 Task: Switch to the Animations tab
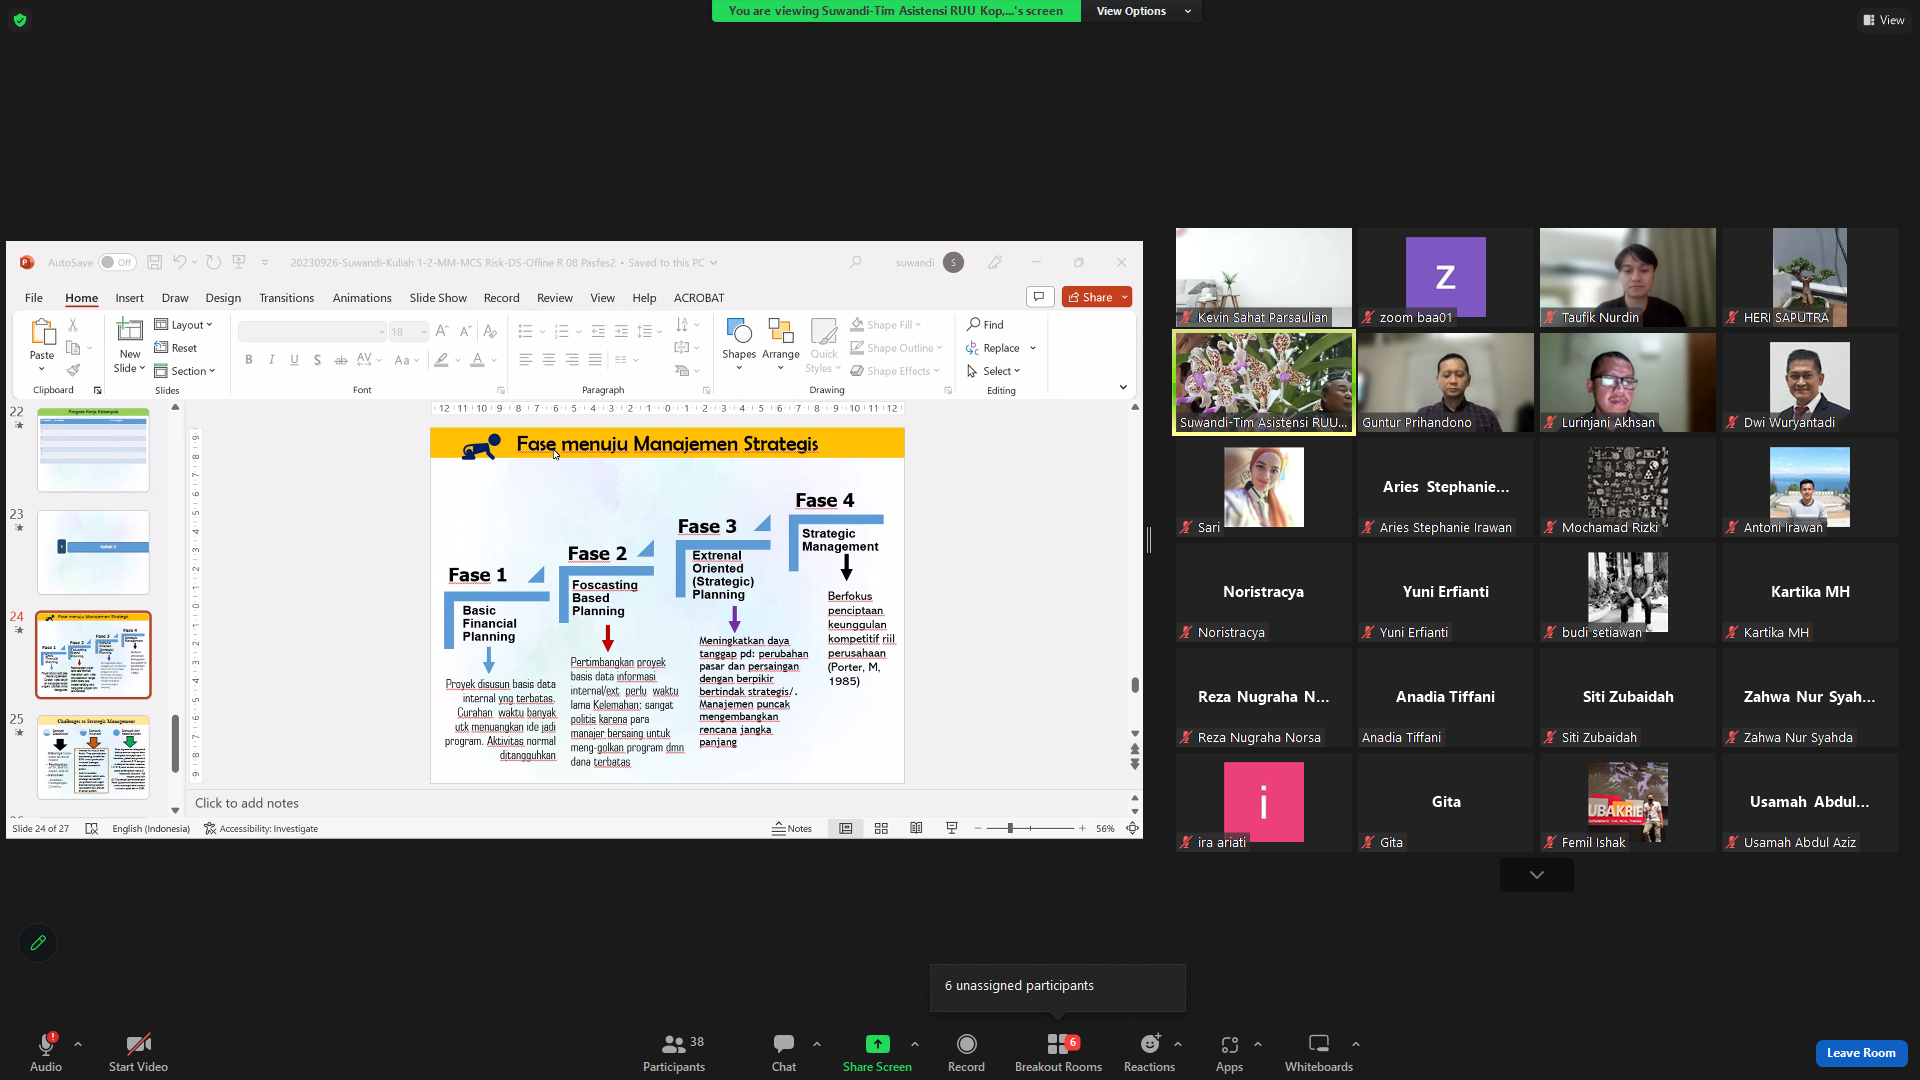point(362,298)
